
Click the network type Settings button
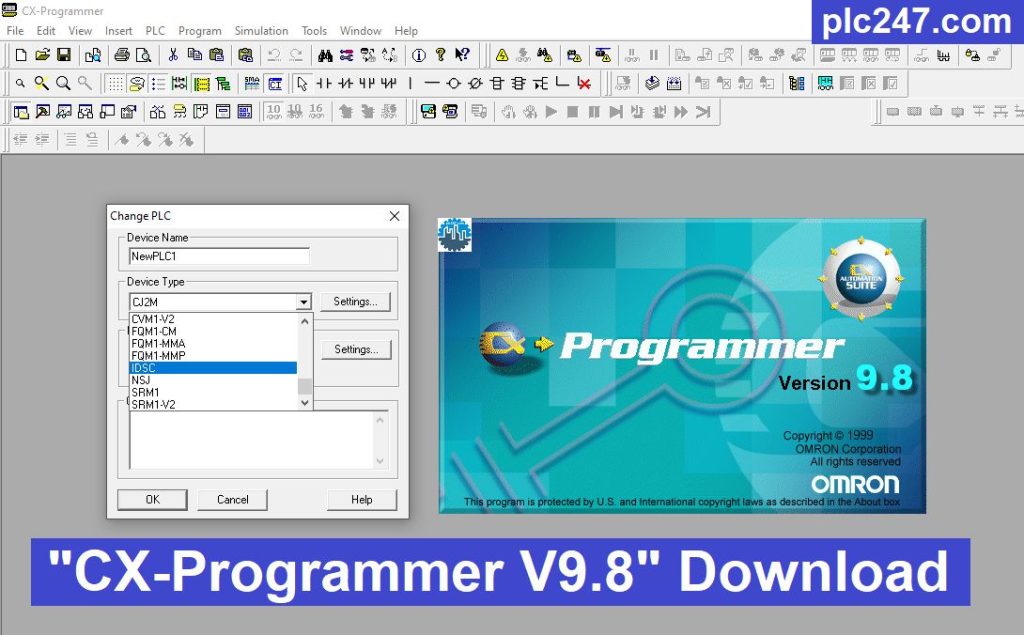click(356, 350)
